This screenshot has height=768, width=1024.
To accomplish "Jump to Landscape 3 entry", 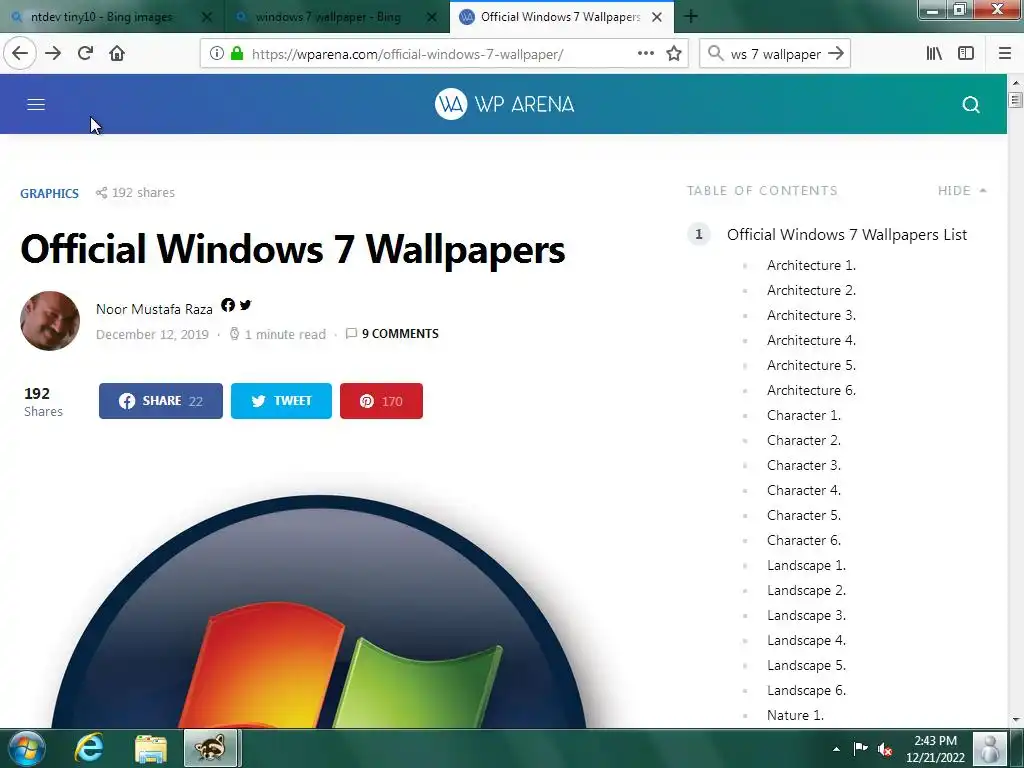I will [x=806, y=616].
